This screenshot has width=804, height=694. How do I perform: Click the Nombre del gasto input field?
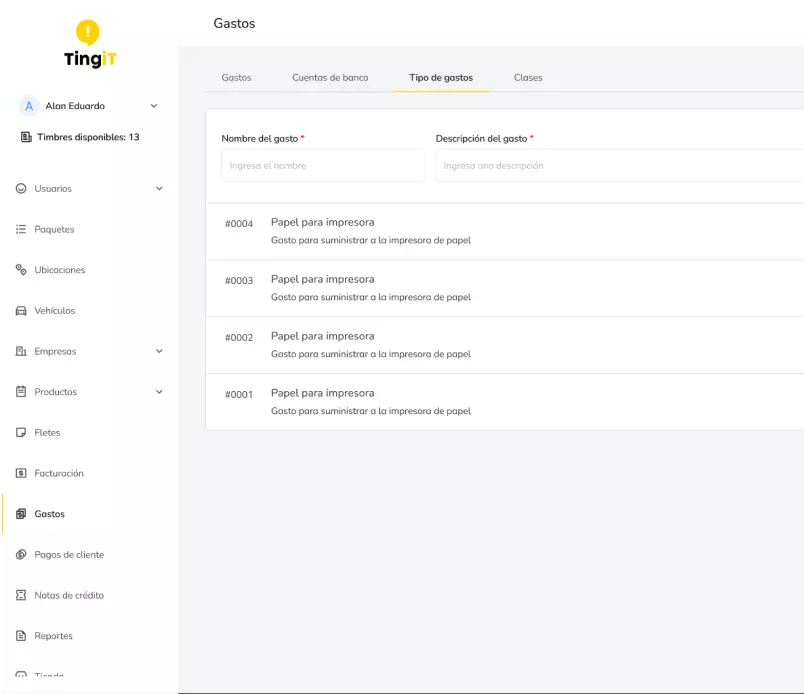[x=322, y=166]
